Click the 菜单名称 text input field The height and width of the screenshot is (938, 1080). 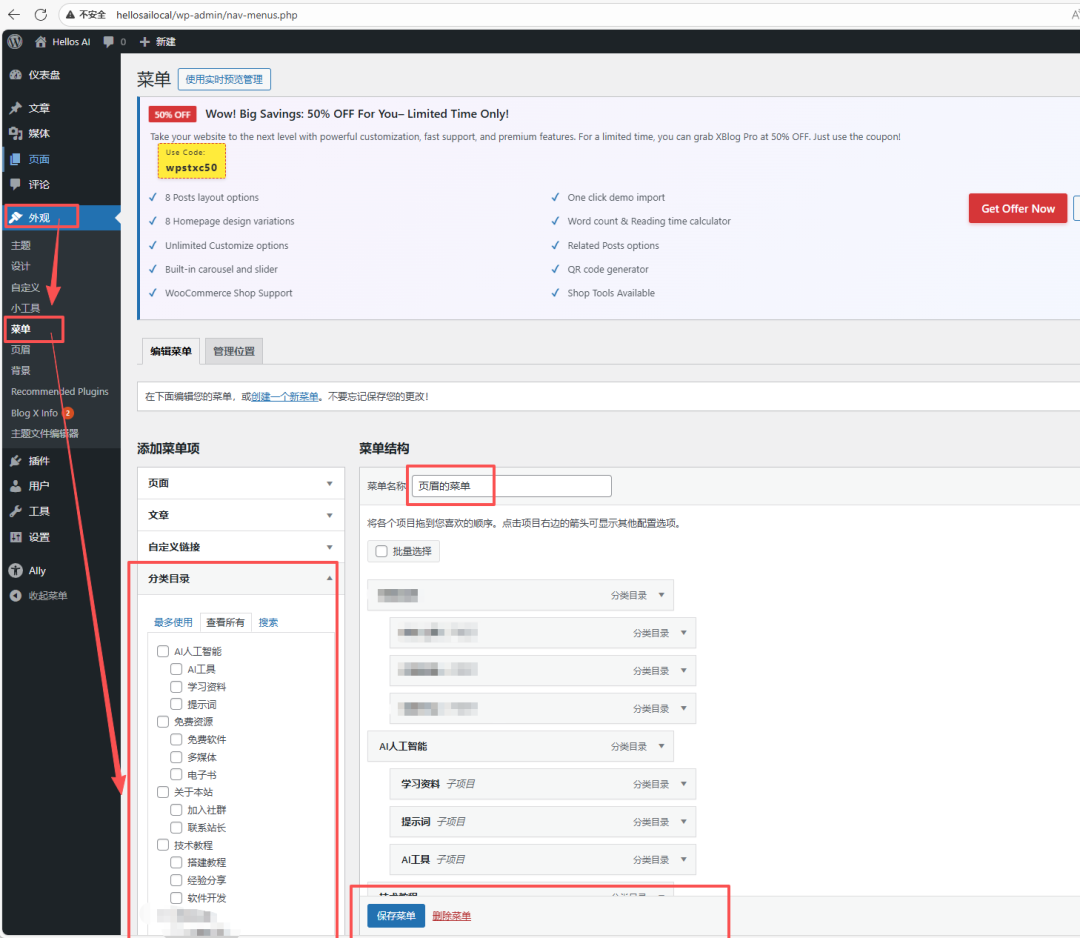pos(511,486)
